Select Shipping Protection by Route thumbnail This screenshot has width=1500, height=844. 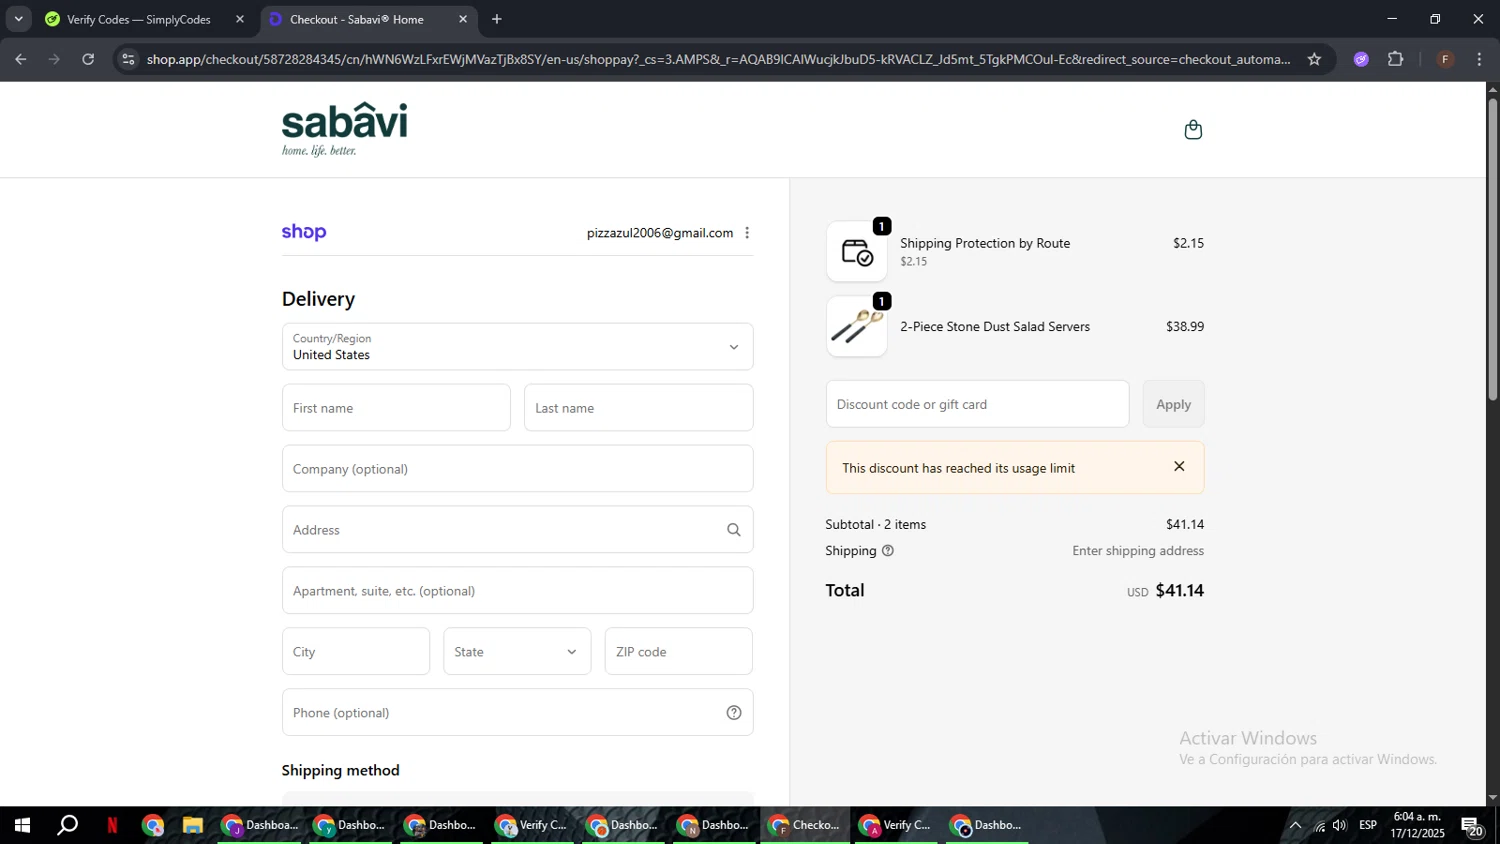tap(857, 251)
